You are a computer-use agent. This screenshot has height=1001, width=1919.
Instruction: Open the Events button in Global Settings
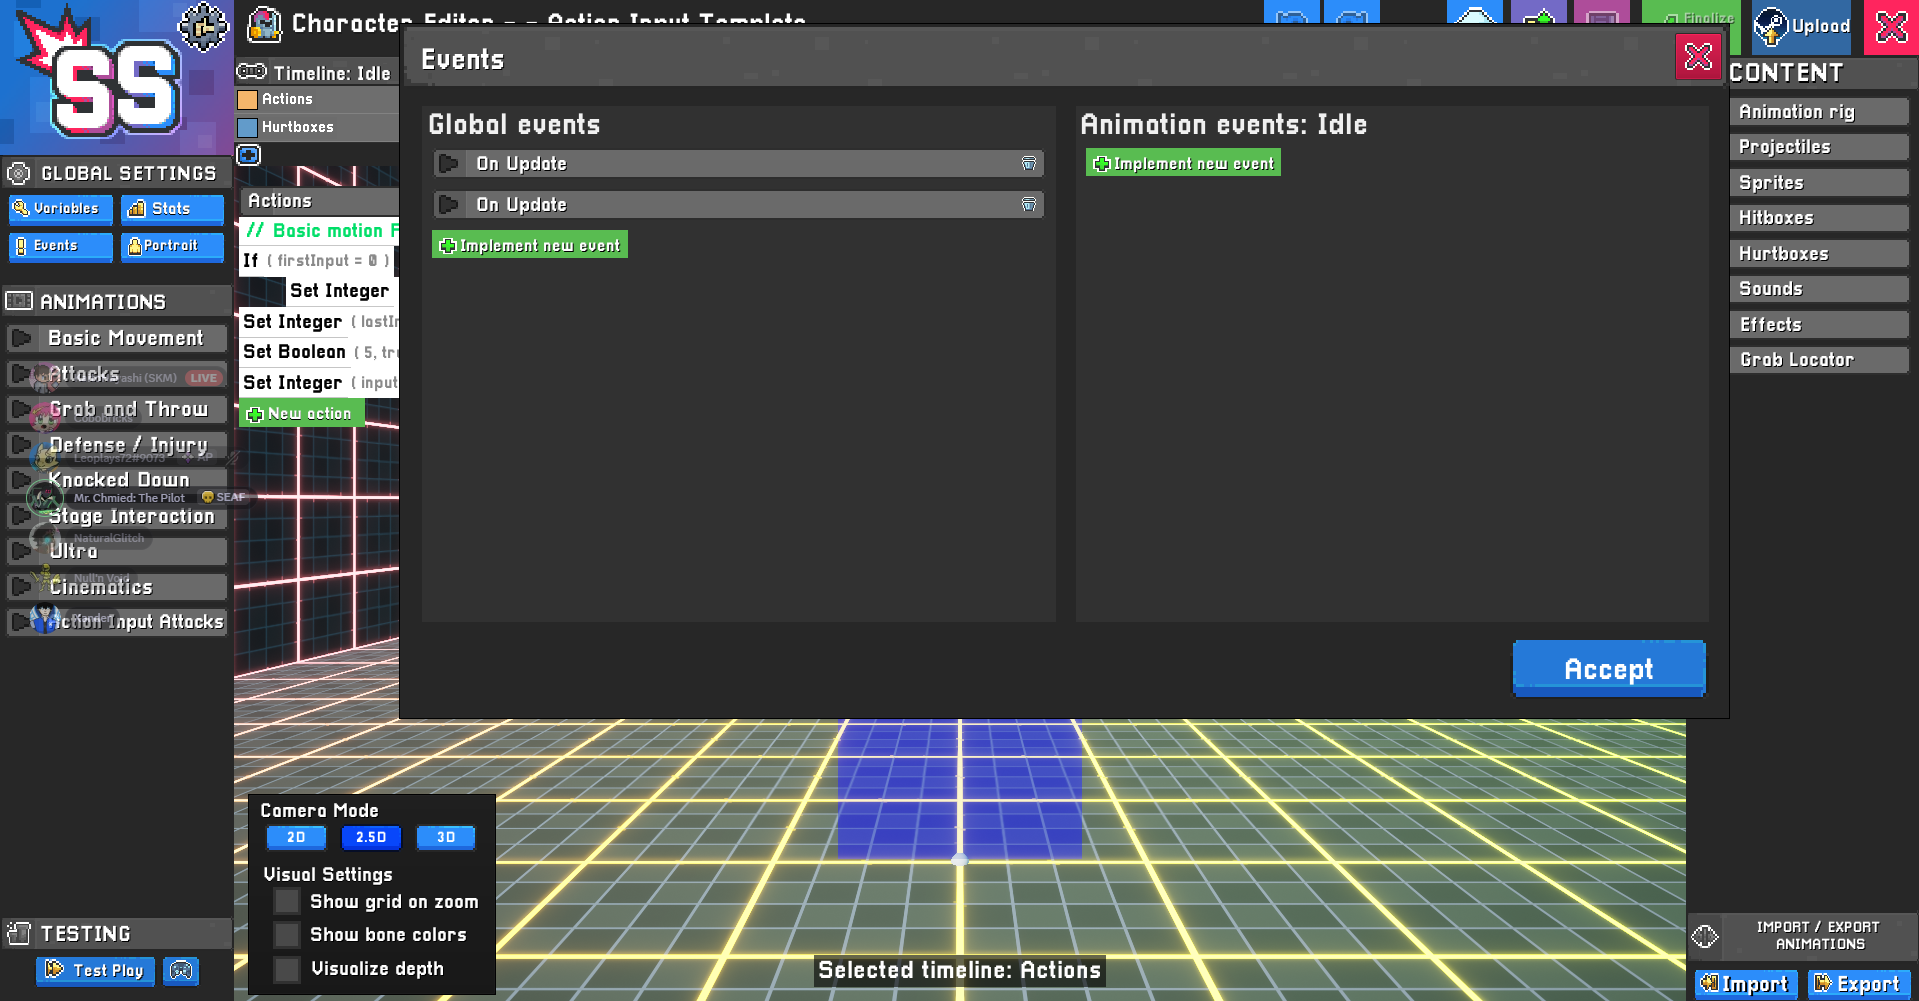[x=60, y=246]
